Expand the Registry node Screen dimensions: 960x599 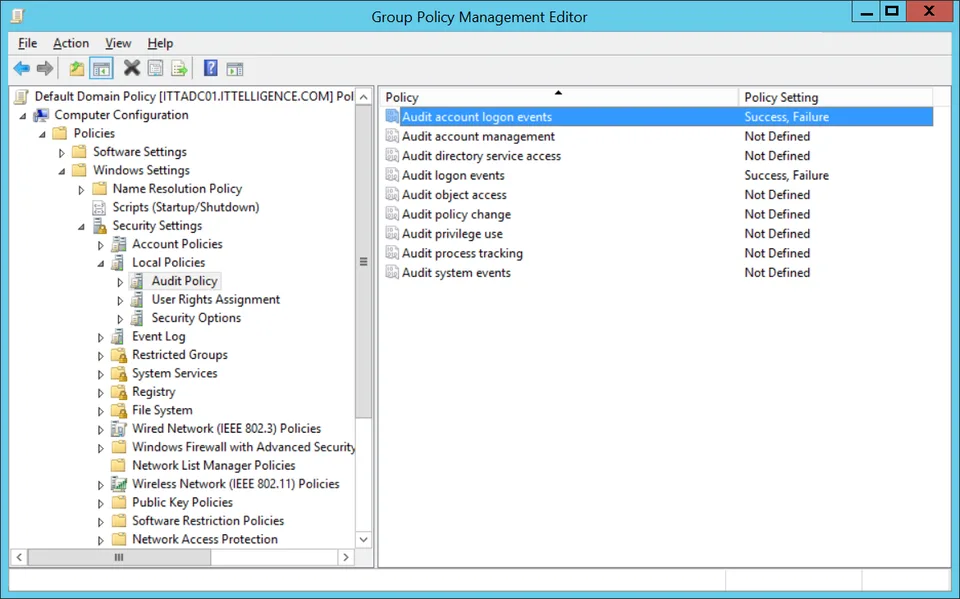101,393
